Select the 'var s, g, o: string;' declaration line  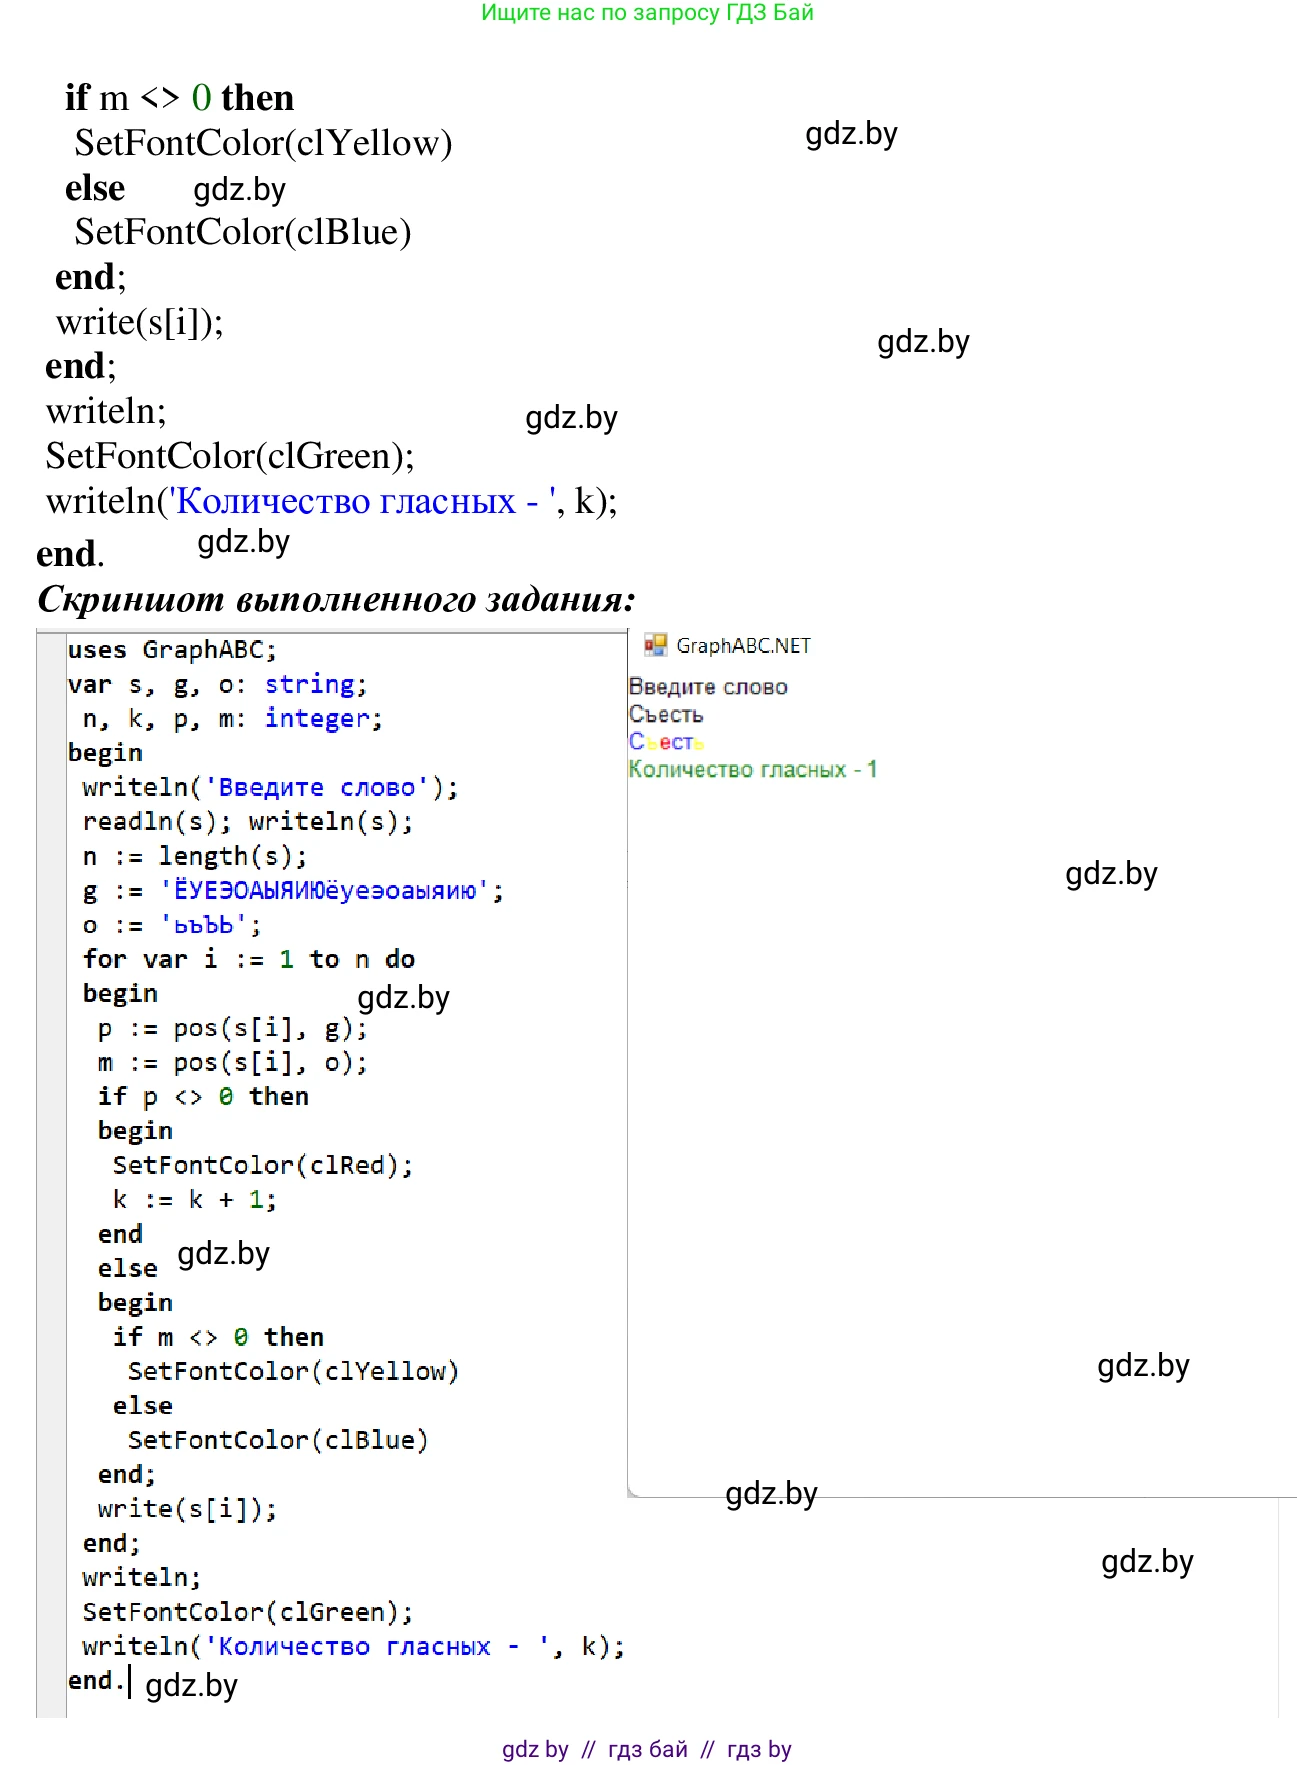(217, 685)
